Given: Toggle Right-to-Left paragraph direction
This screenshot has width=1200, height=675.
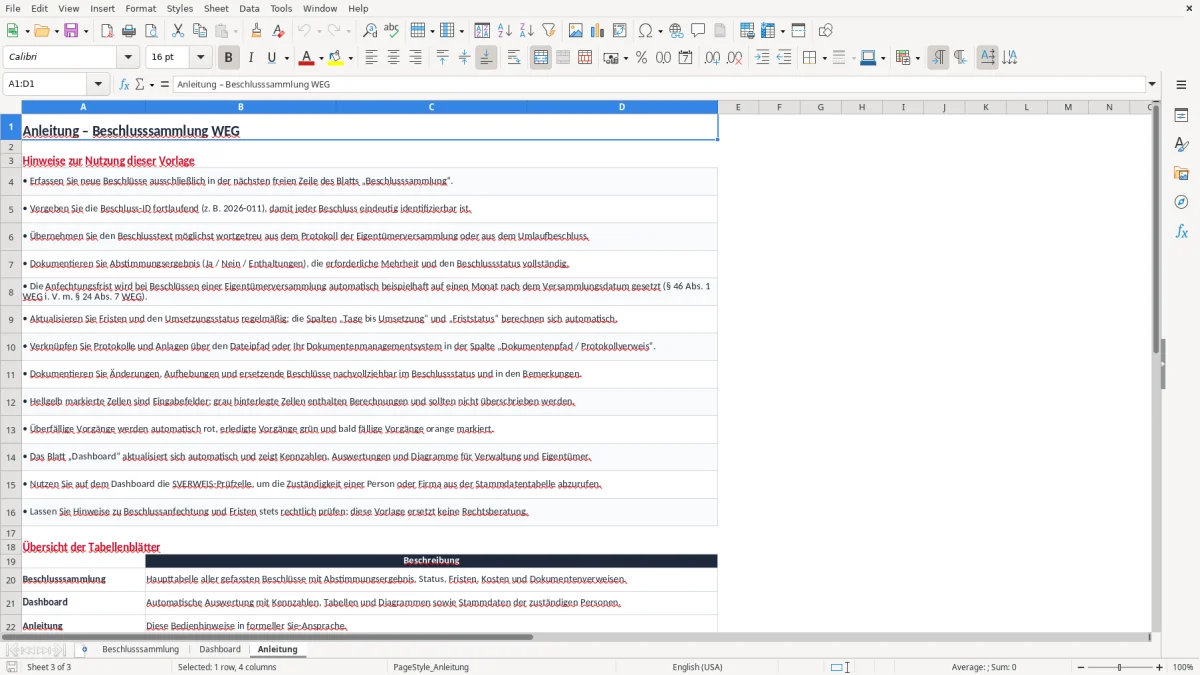Looking at the screenshot, I should tap(960, 58).
